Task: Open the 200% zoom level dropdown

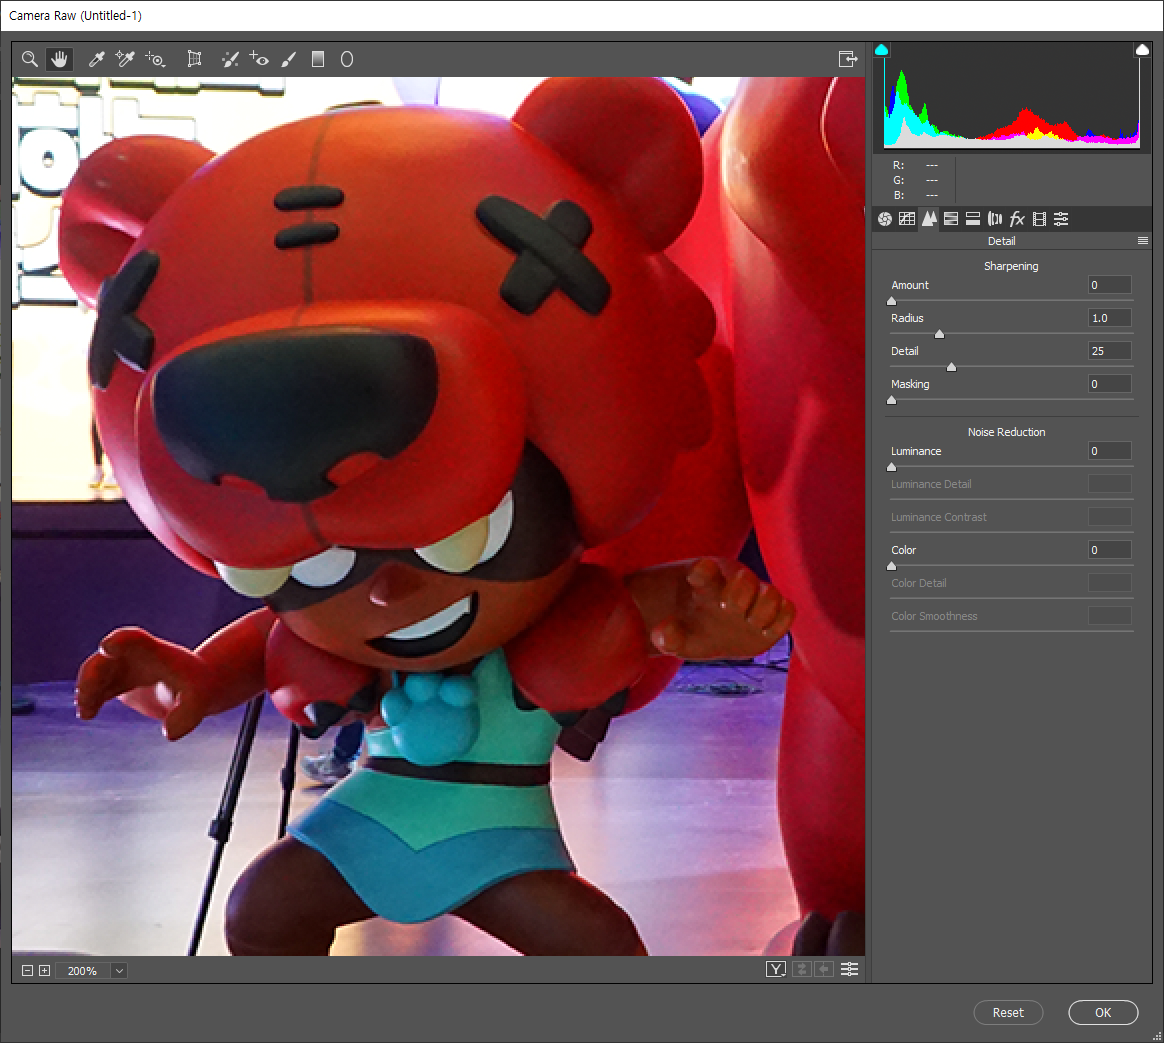Action: [119, 970]
